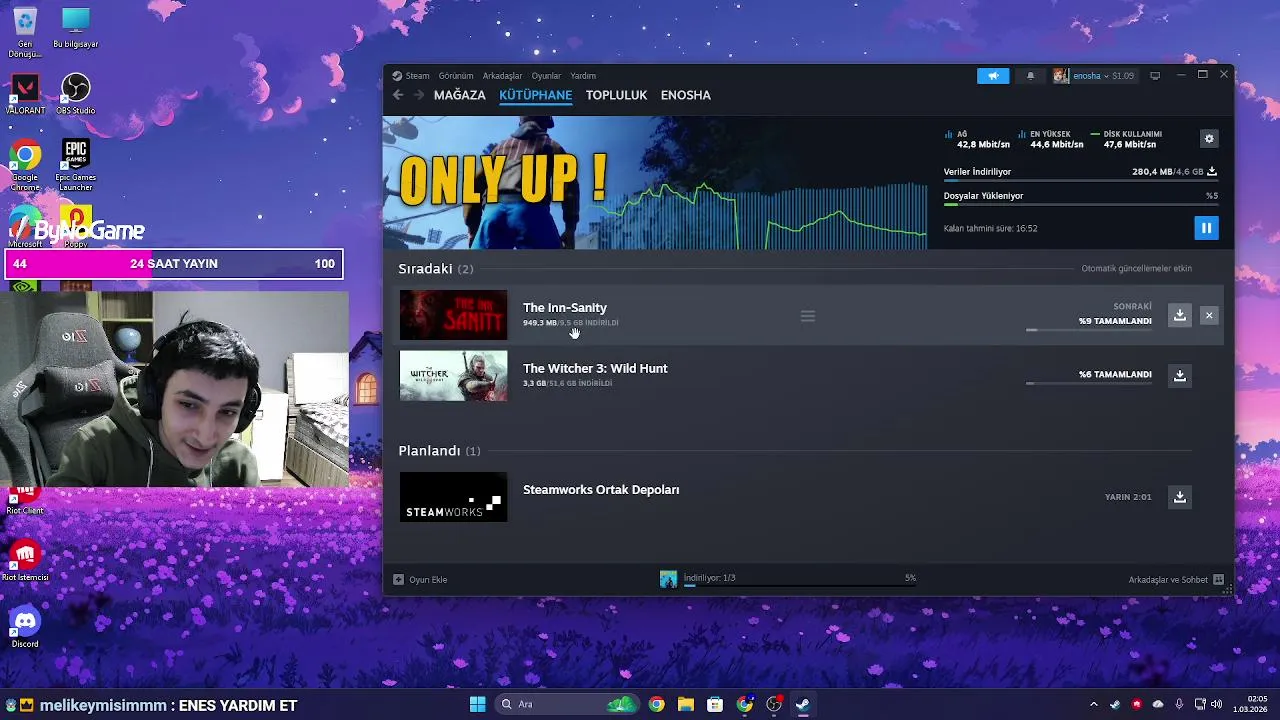Screen dimensions: 1280x720
Task: Click the small game icon in the bottom download bar
Action: point(668,579)
